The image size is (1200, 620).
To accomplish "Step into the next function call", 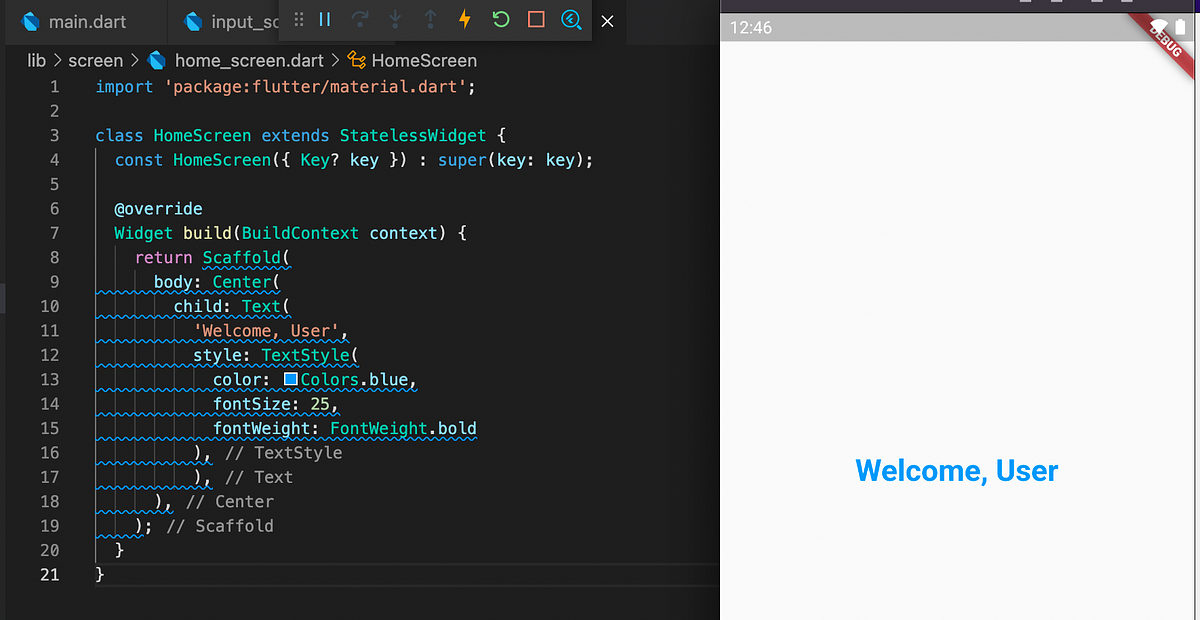I will click(x=395, y=20).
